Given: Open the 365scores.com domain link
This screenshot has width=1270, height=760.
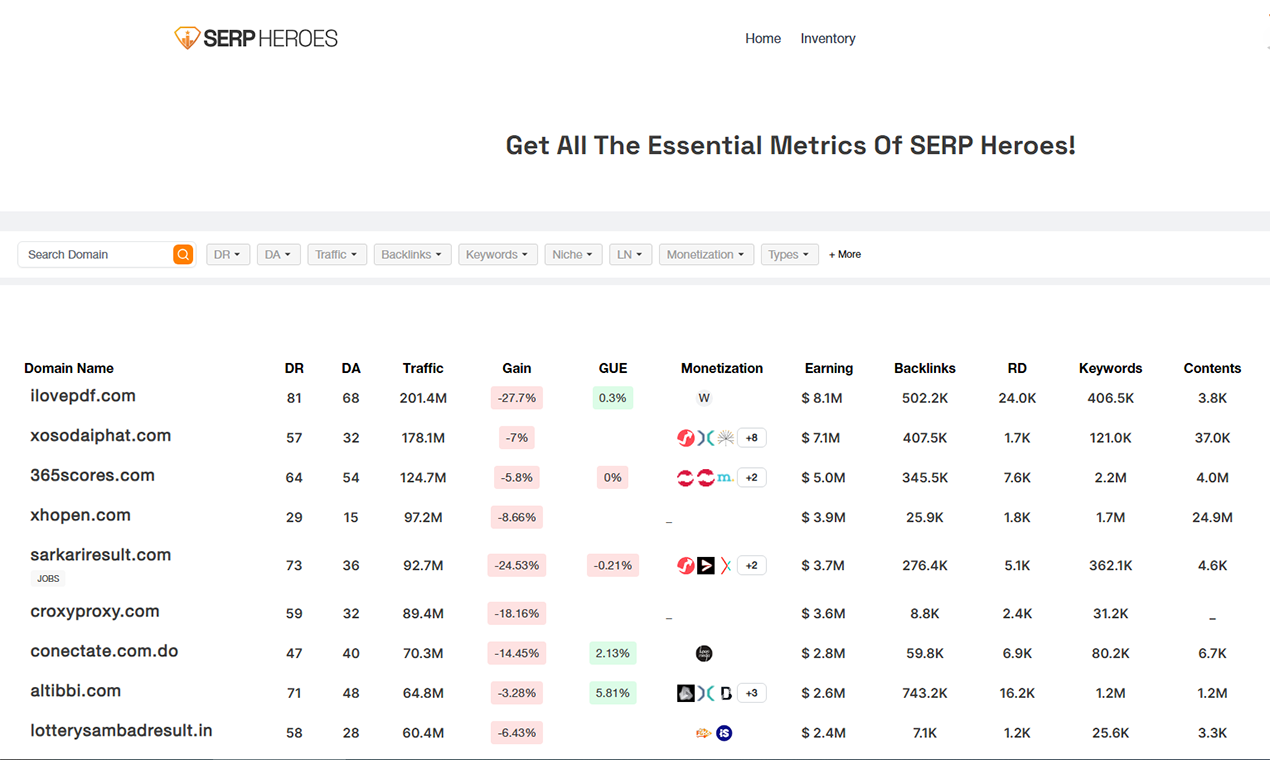Looking at the screenshot, I should pyautogui.click(x=93, y=476).
